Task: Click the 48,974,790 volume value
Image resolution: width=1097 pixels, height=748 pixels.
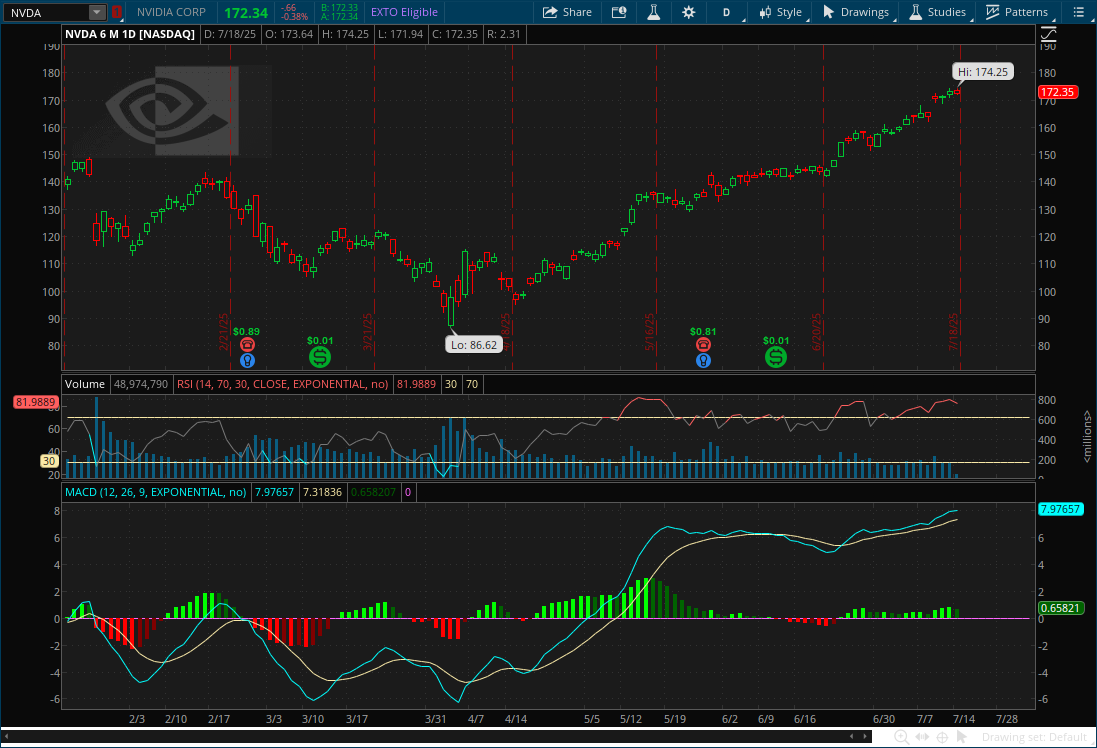Action: 141,384
